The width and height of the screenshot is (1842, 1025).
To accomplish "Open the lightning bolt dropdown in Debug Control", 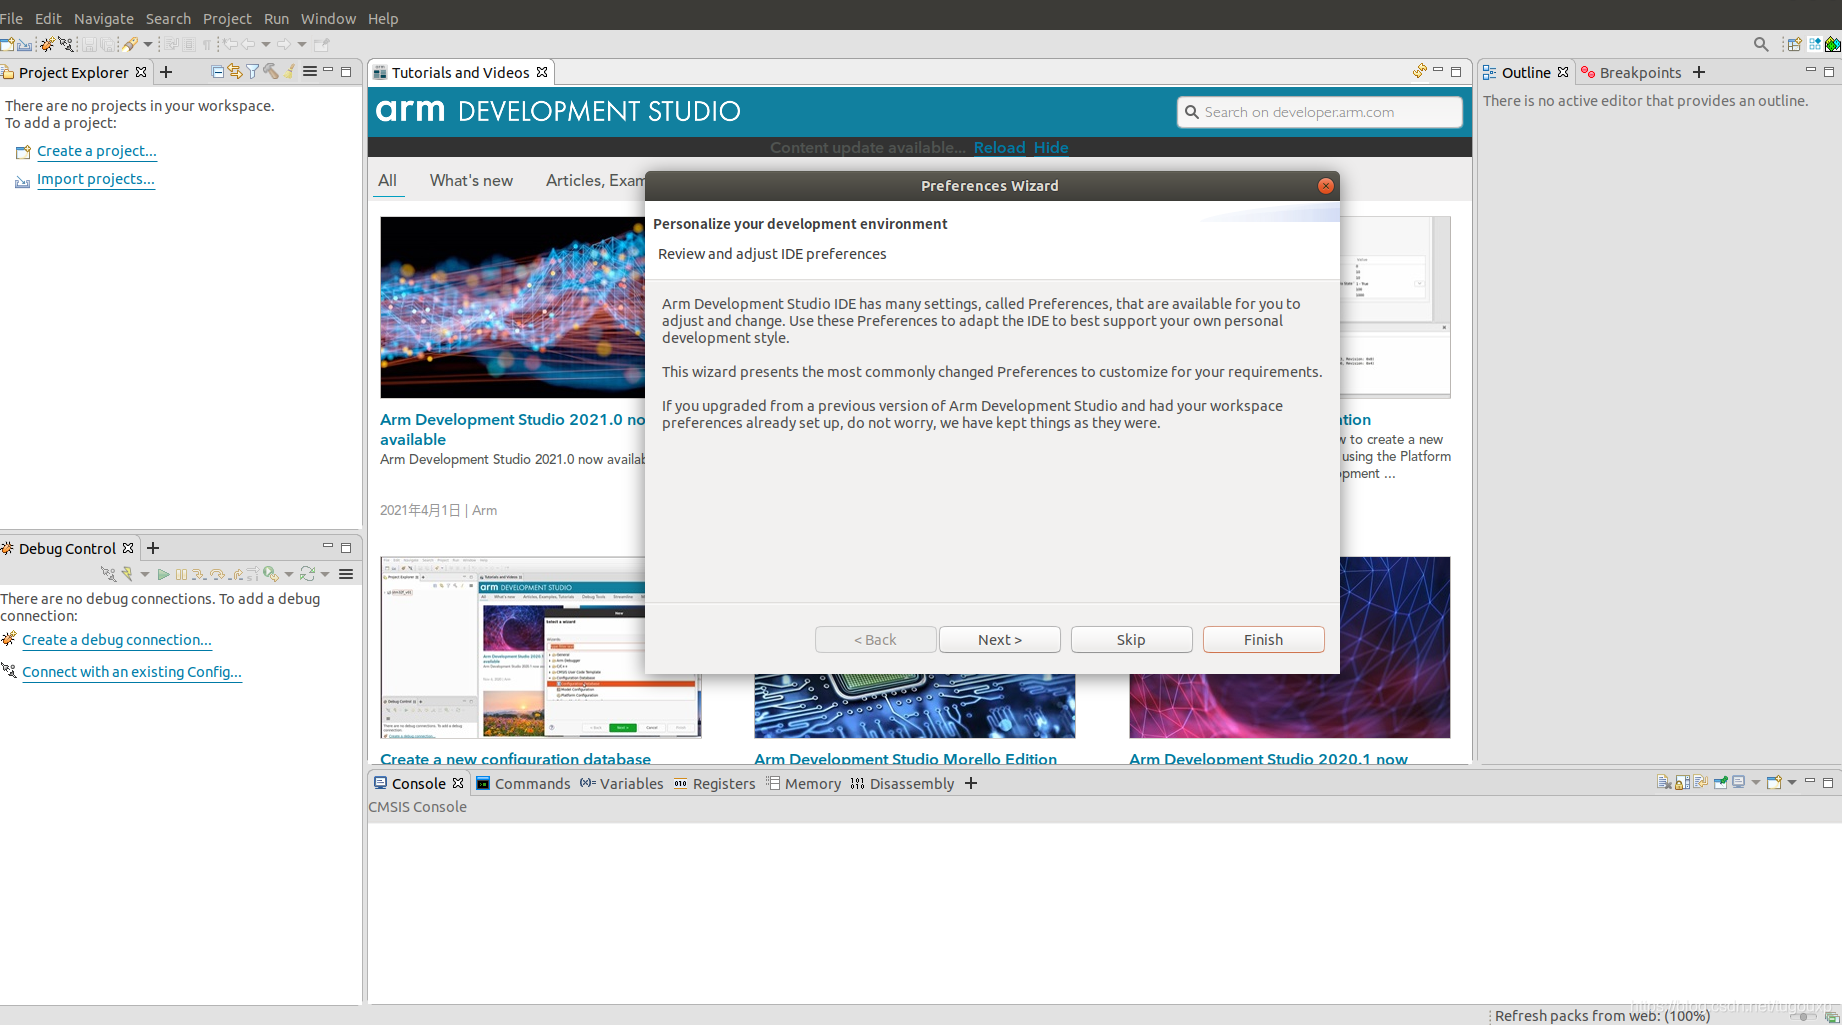I will (145, 574).
